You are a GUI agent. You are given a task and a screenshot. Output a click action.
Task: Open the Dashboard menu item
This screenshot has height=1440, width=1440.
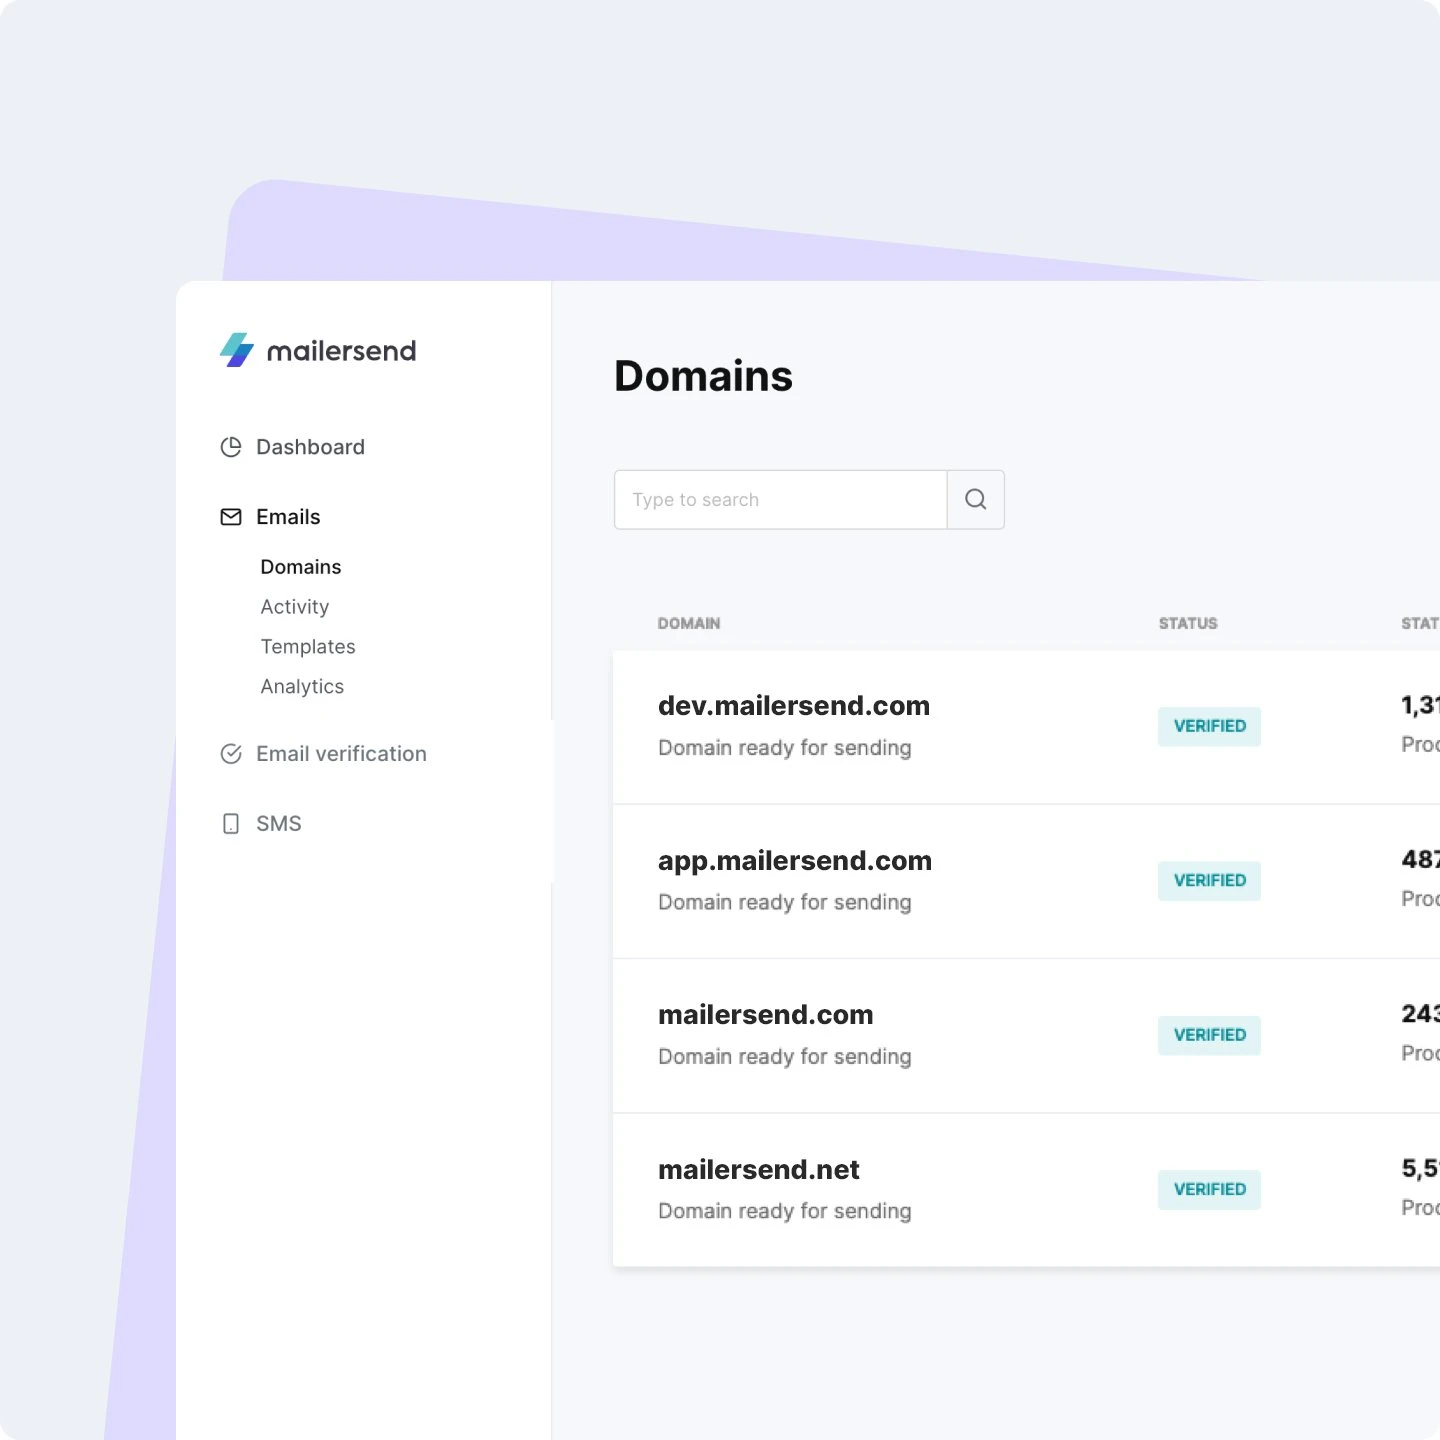[x=310, y=447]
